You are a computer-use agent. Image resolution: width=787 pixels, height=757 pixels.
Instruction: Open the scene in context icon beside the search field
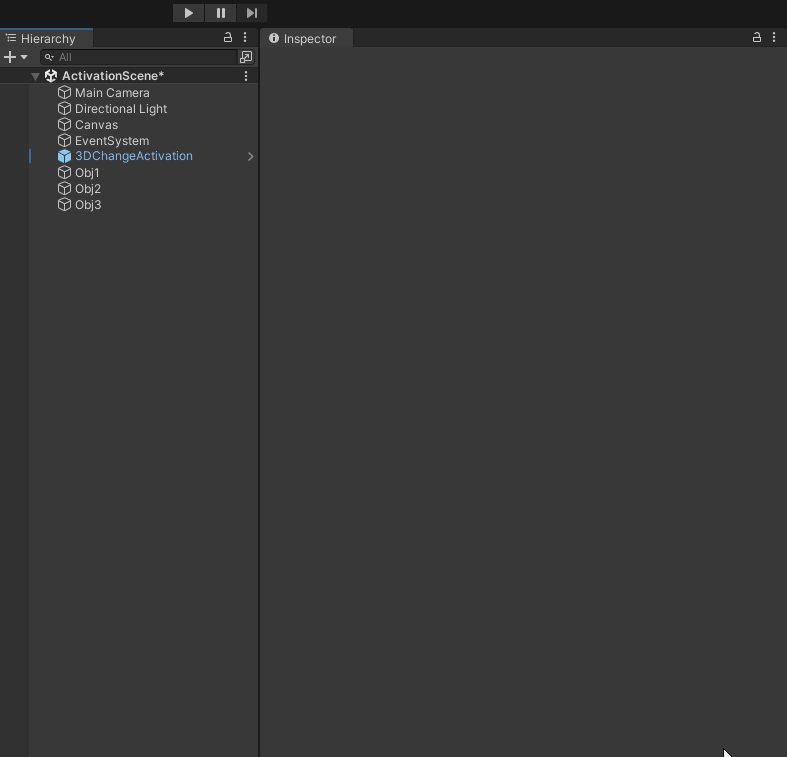click(246, 57)
